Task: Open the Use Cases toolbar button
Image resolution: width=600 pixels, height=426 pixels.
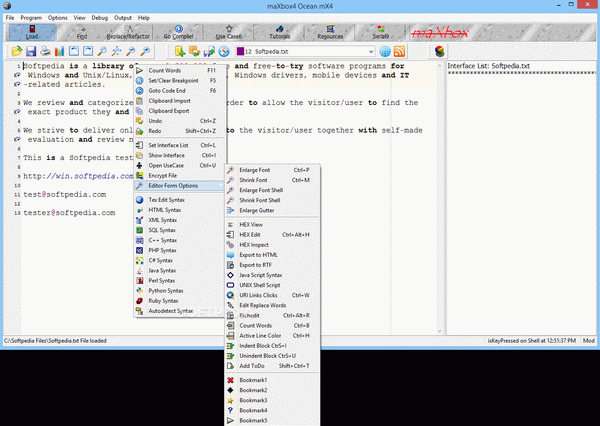Action: 229,32
